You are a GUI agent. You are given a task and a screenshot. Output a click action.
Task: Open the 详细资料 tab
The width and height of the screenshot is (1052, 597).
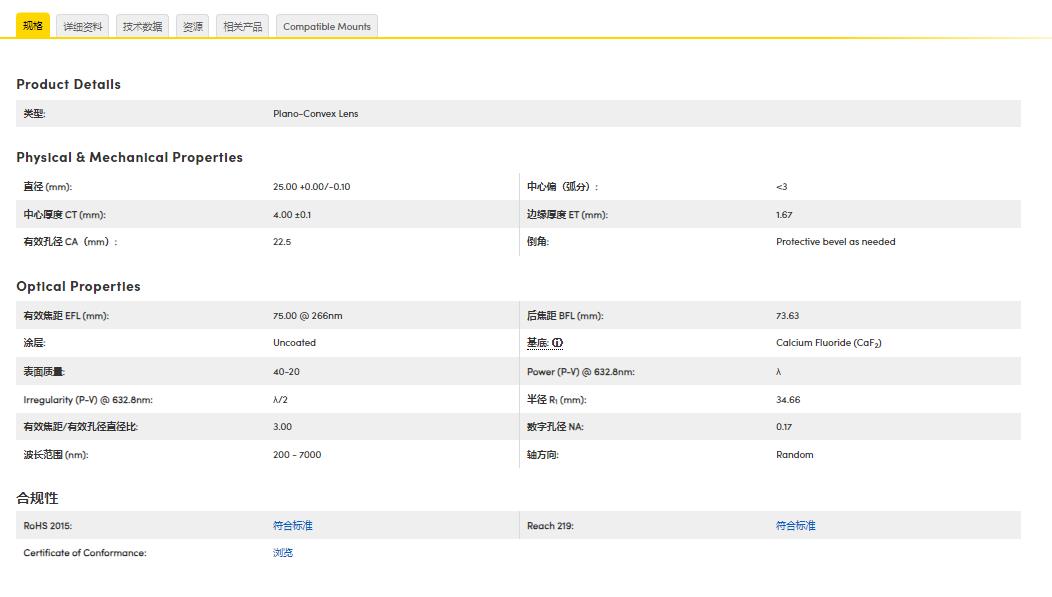click(x=83, y=27)
